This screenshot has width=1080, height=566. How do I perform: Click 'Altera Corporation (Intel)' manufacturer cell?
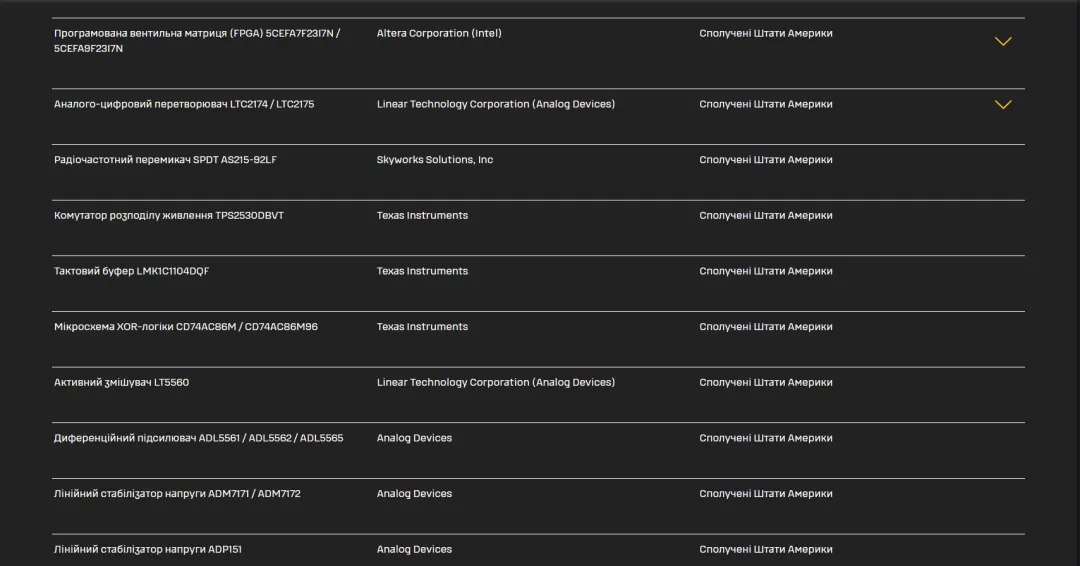tap(439, 33)
